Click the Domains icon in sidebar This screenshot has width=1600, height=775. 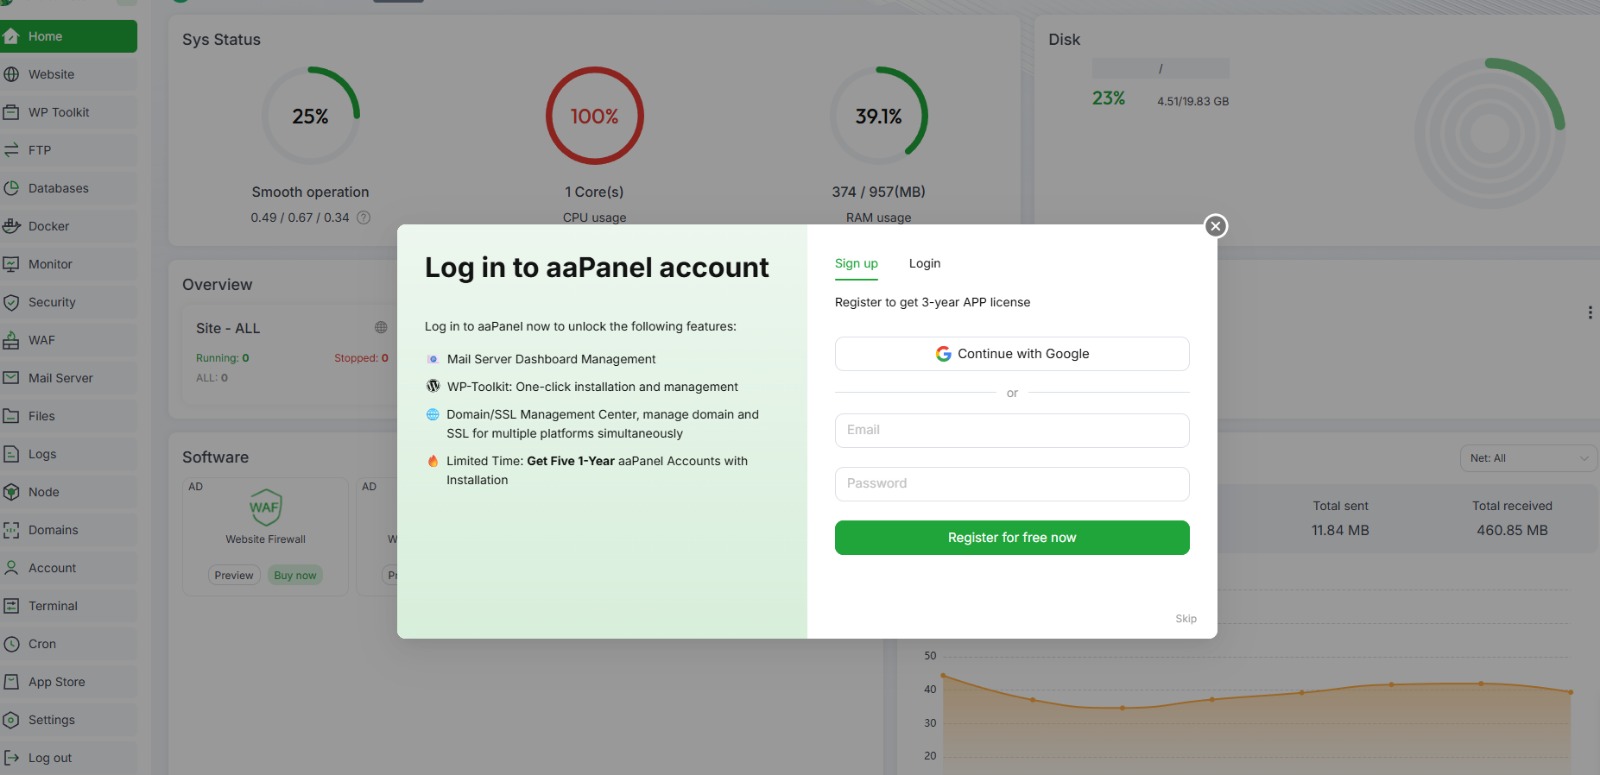tap(12, 530)
